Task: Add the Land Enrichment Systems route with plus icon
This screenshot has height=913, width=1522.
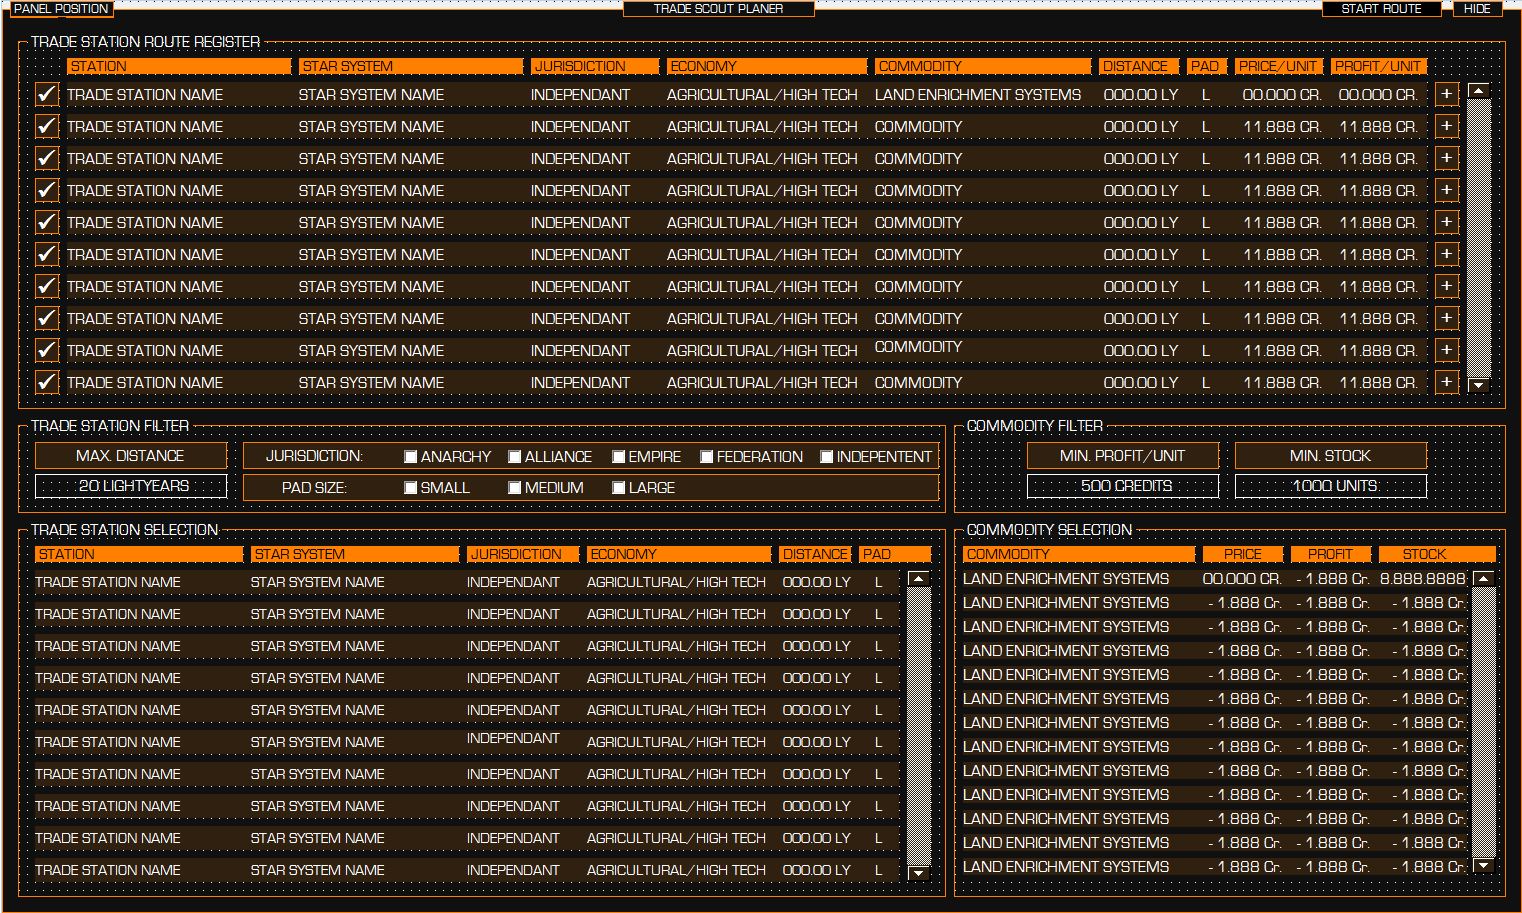Action: (x=1446, y=94)
